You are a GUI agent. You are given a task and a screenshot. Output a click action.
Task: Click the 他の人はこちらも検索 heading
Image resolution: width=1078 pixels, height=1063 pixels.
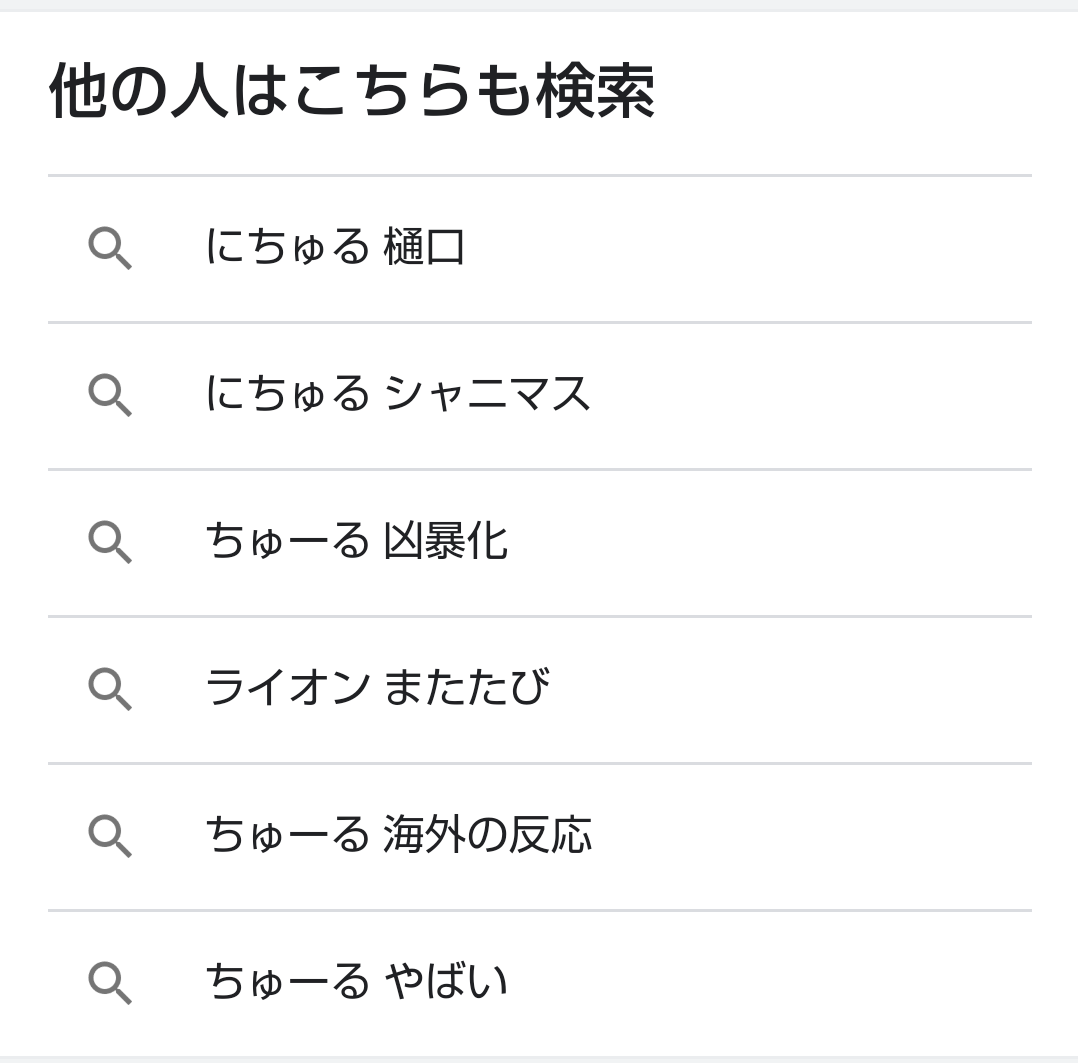[x=351, y=91]
